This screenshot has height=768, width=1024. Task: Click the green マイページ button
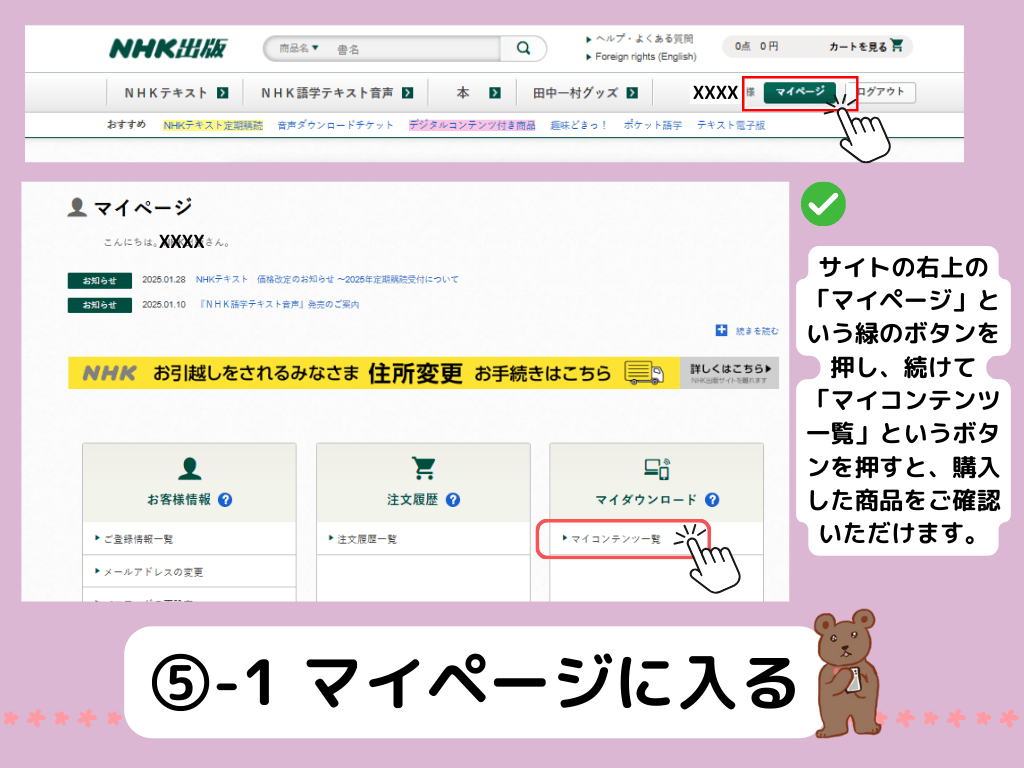tap(799, 92)
